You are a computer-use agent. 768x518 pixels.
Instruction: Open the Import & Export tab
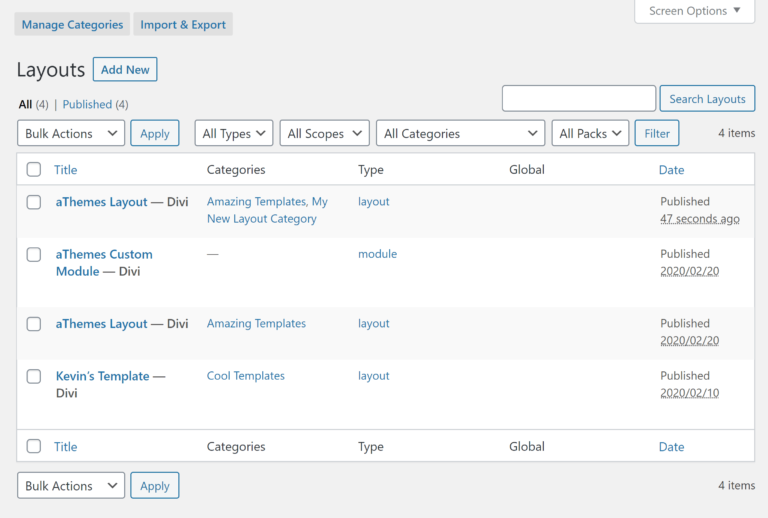(183, 25)
